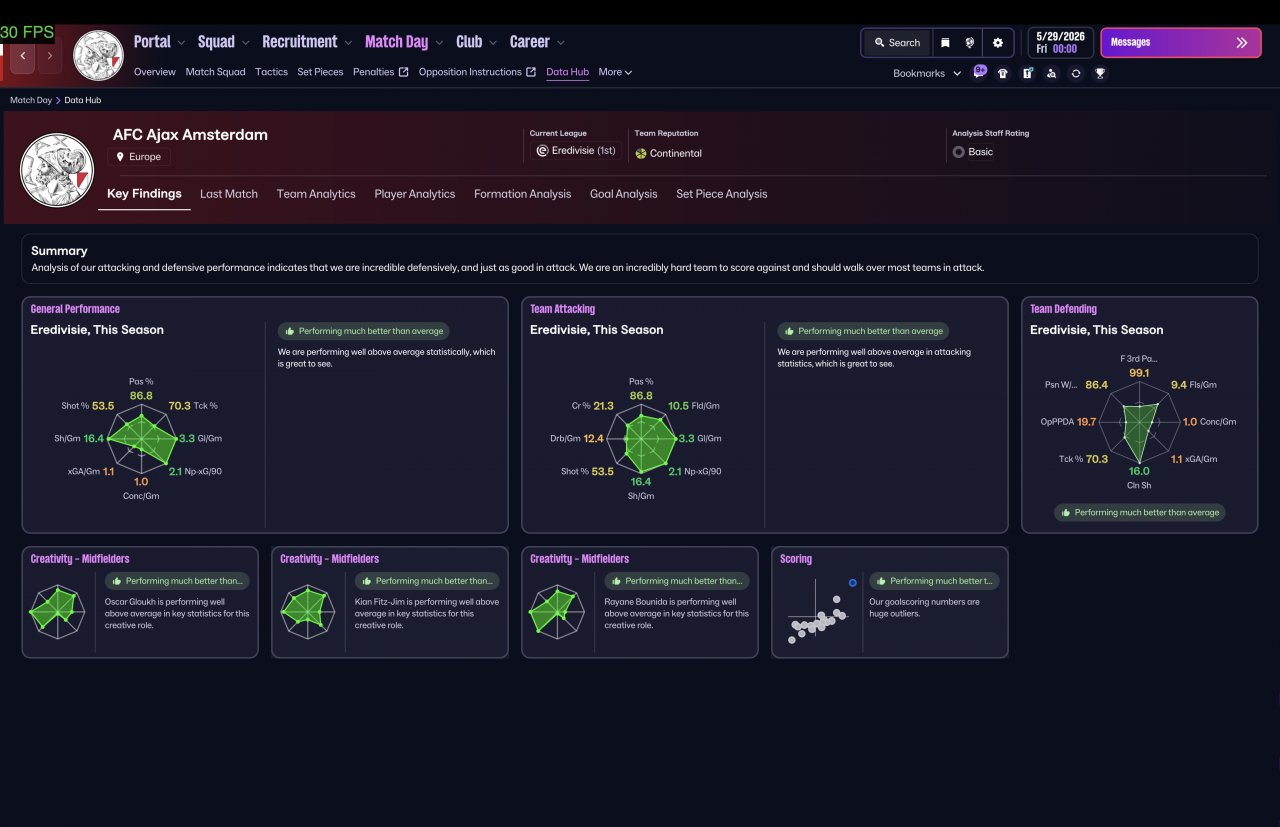
Task: Click the blue outlier dot in Scoring chart
Action: 852,583
